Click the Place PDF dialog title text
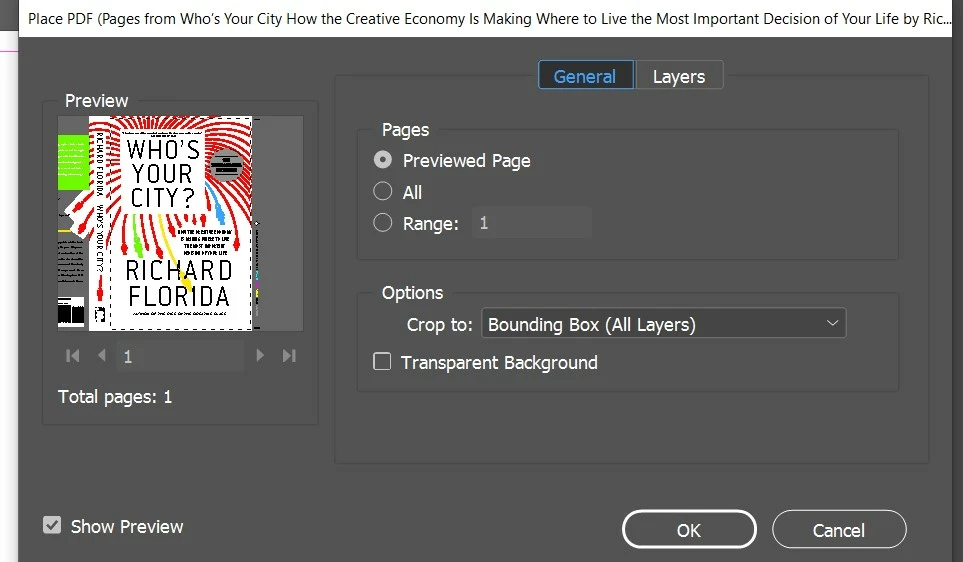Viewport: 963px width, 562px height. 489,19
